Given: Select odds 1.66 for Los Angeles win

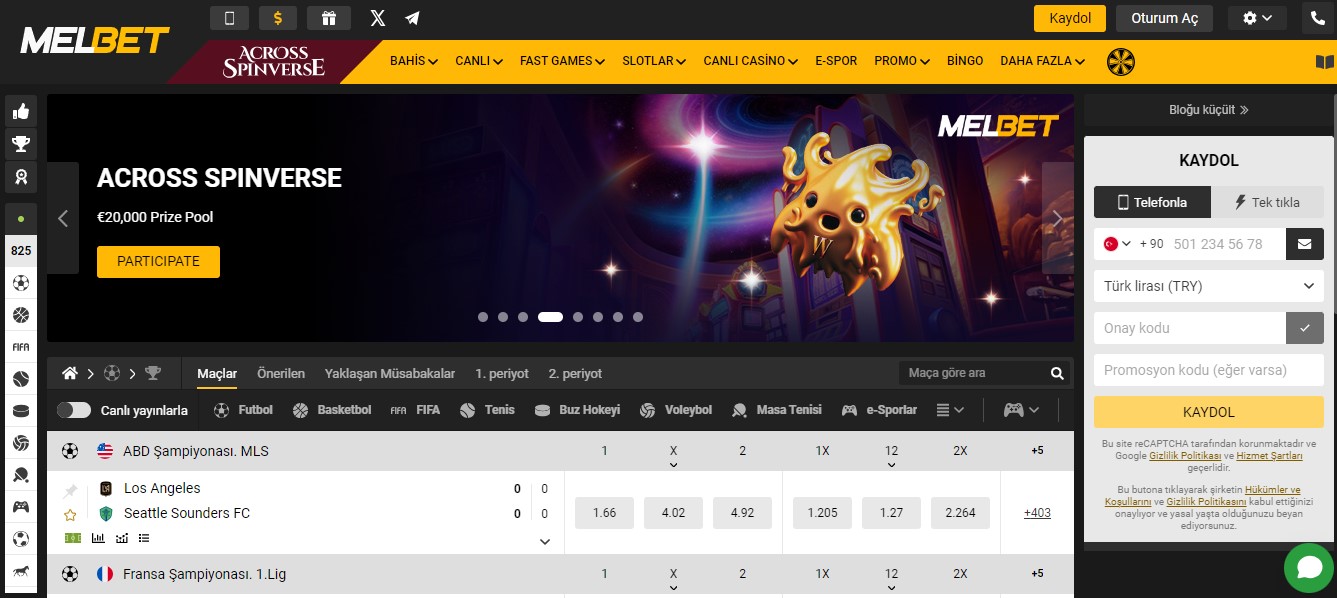Looking at the screenshot, I should (604, 513).
